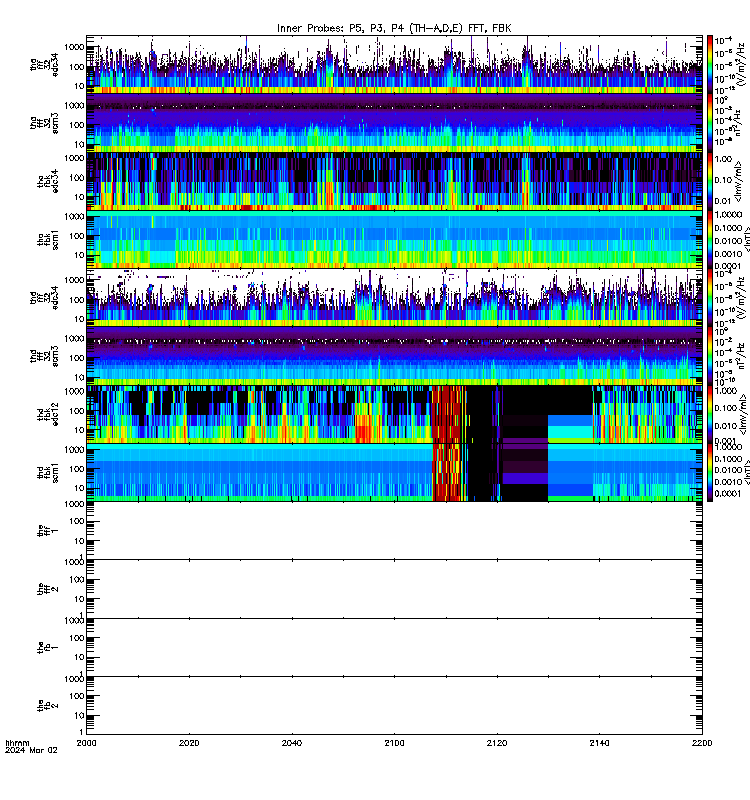The height and width of the screenshot is (800, 750).
Task: Click the "thd fbk scm1" panel label
Action: (48, 473)
